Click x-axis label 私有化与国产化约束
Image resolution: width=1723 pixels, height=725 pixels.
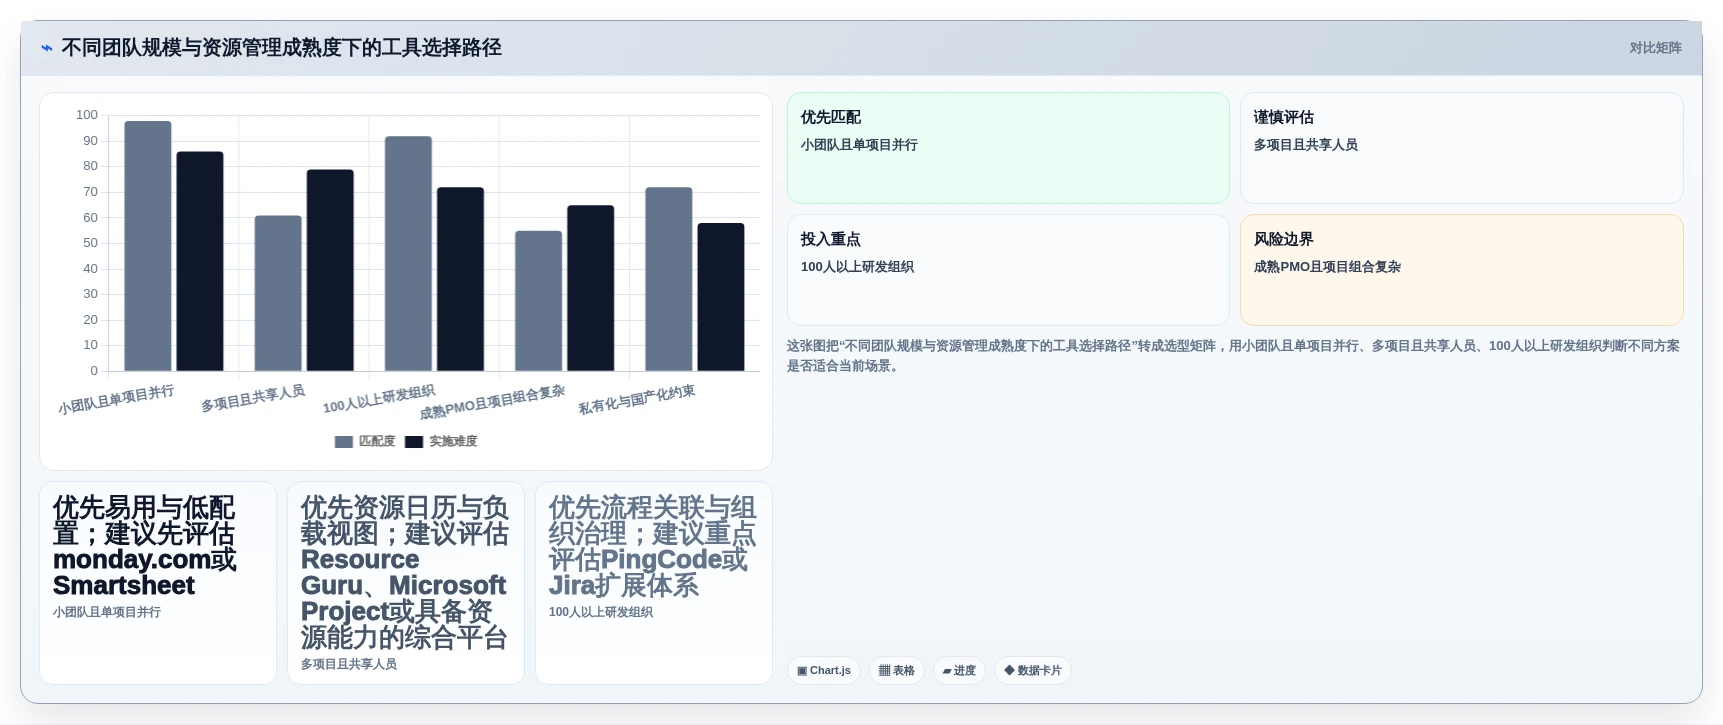point(637,400)
